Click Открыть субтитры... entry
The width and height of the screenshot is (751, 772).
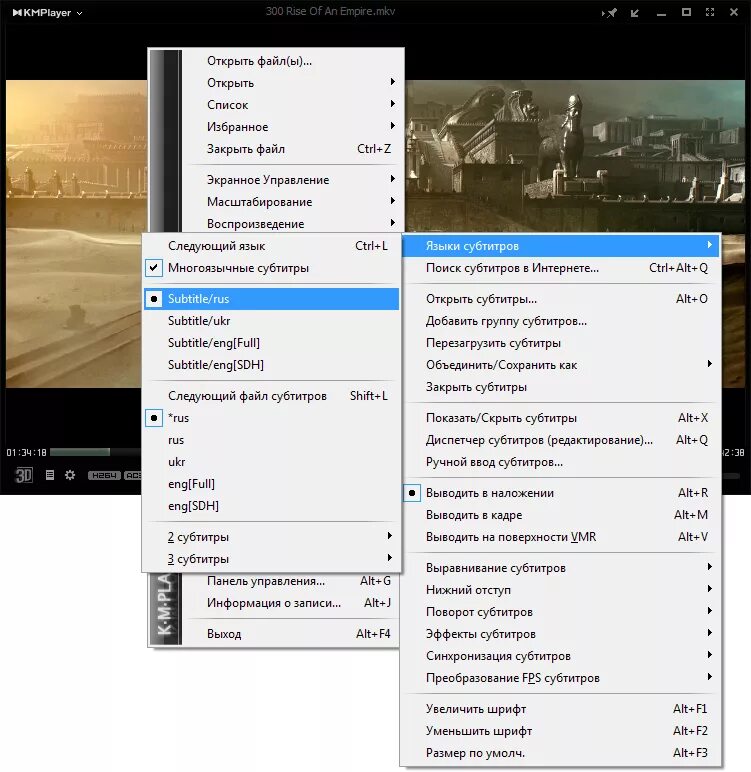[560, 299]
